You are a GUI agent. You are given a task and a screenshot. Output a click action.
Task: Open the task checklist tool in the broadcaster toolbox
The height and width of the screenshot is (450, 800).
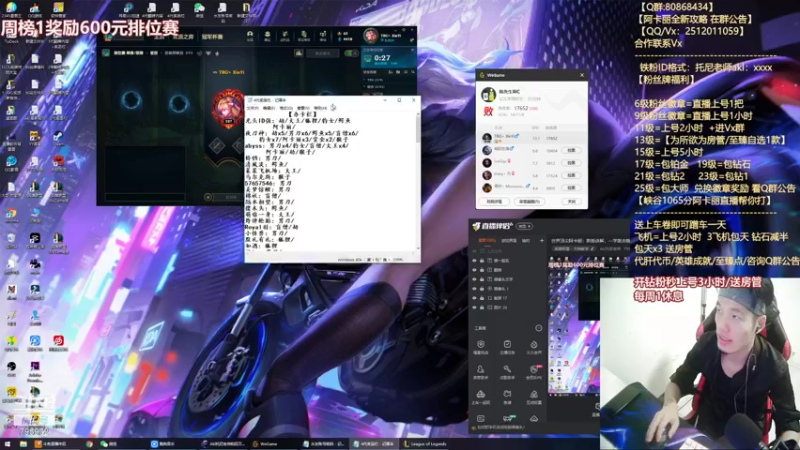point(507,344)
